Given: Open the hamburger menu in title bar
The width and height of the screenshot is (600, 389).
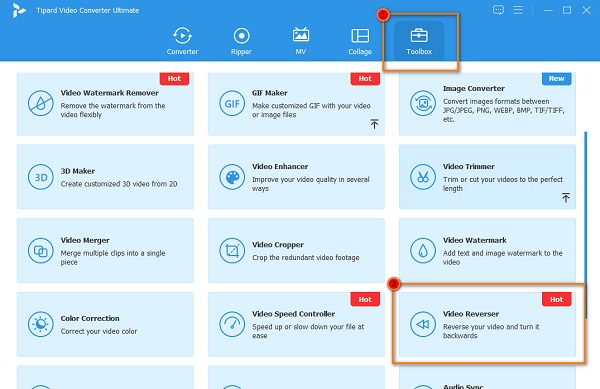Looking at the screenshot, I should point(518,10).
